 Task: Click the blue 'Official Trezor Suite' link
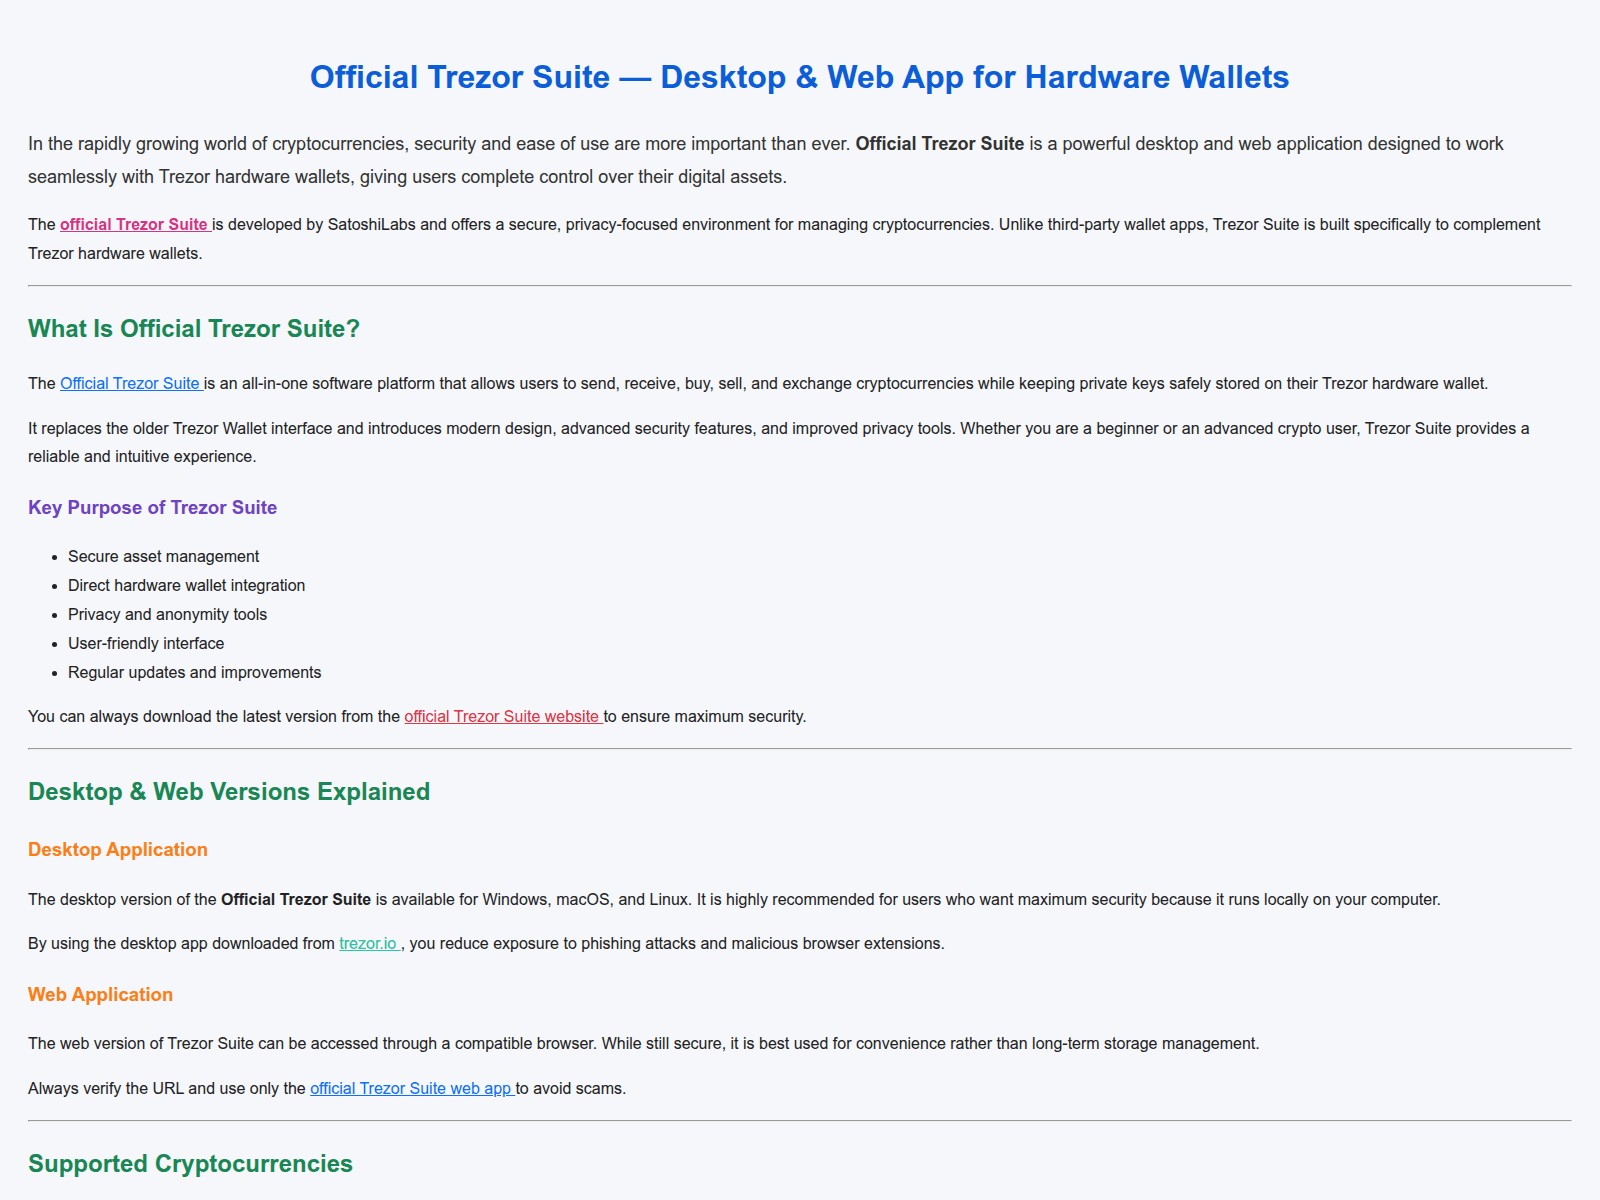131,384
